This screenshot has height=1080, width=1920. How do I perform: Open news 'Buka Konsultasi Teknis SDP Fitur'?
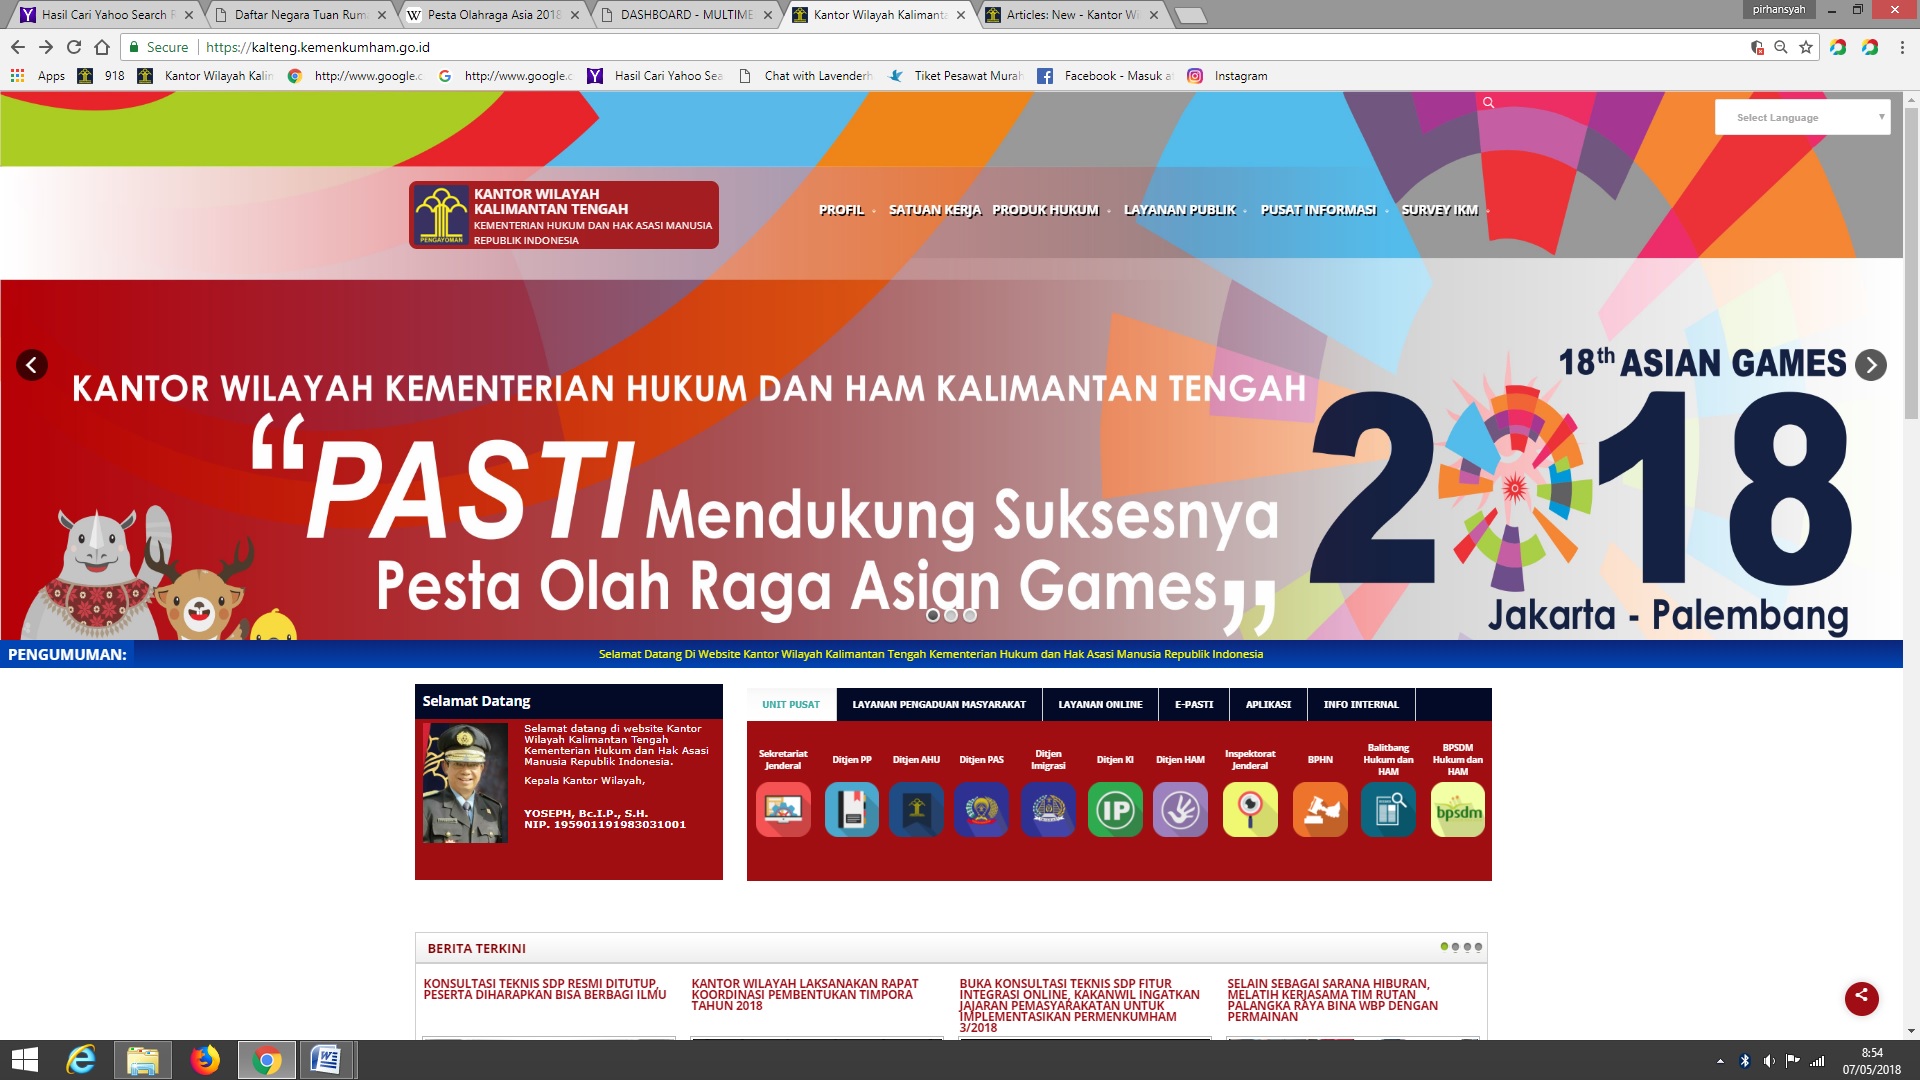pos(1080,1006)
